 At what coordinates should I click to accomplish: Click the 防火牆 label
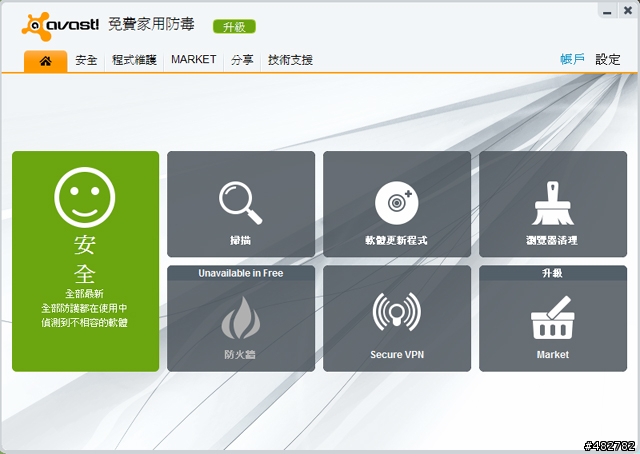pyautogui.click(x=240, y=354)
